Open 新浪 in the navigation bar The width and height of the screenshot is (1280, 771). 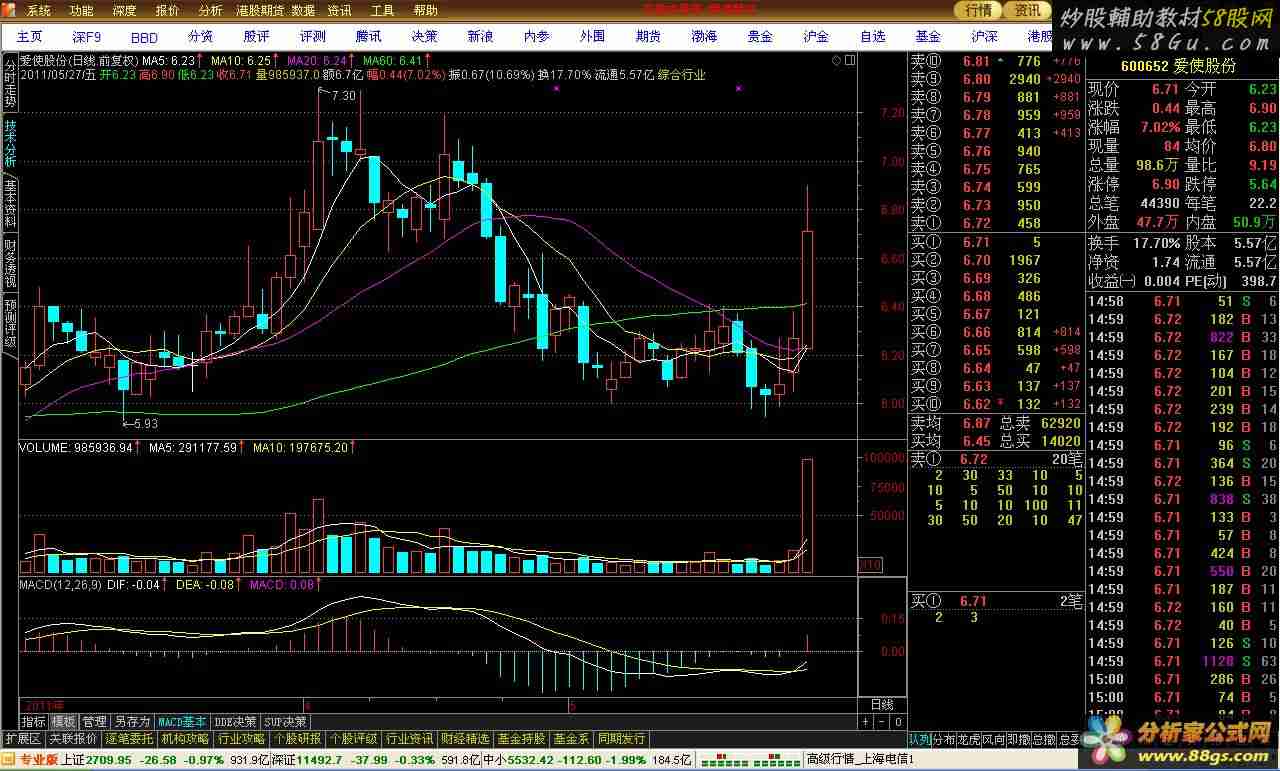[480, 36]
